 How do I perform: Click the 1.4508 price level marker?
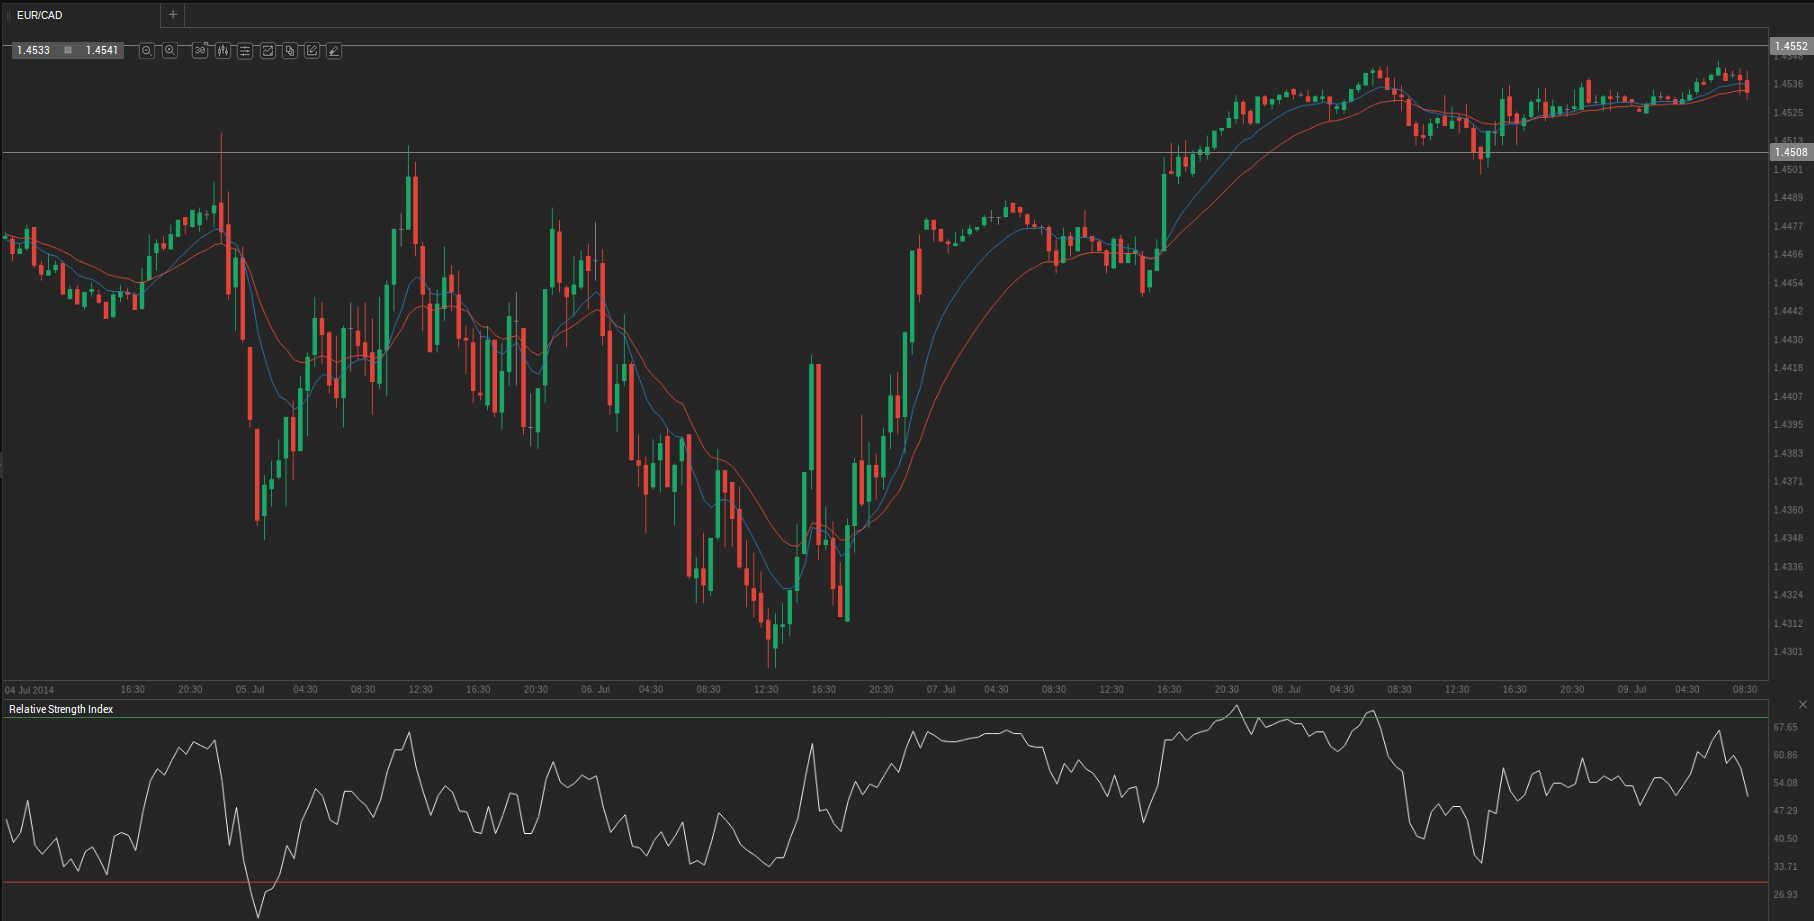[x=1790, y=152]
